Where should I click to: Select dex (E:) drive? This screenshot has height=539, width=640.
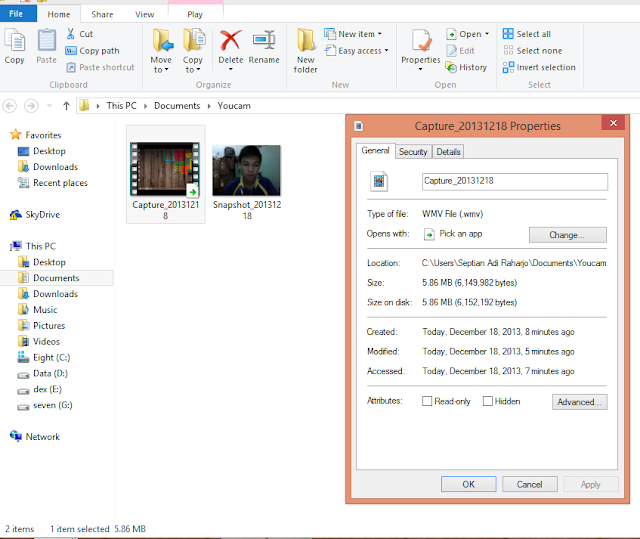coord(40,389)
